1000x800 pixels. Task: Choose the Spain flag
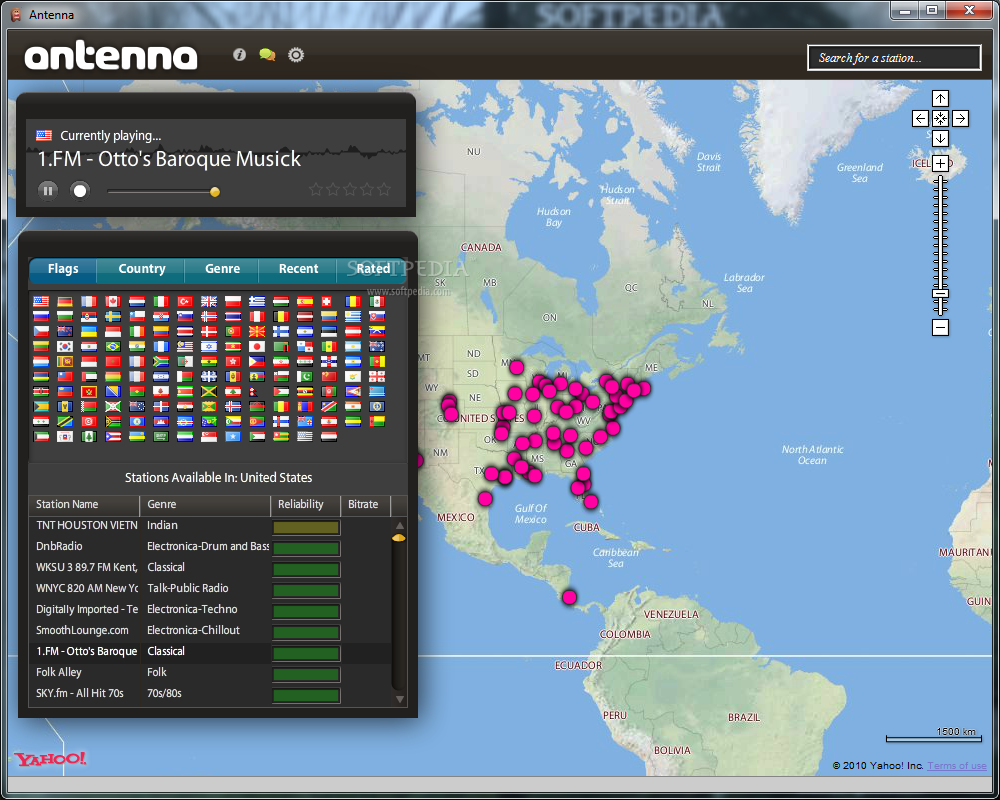[305, 301]
